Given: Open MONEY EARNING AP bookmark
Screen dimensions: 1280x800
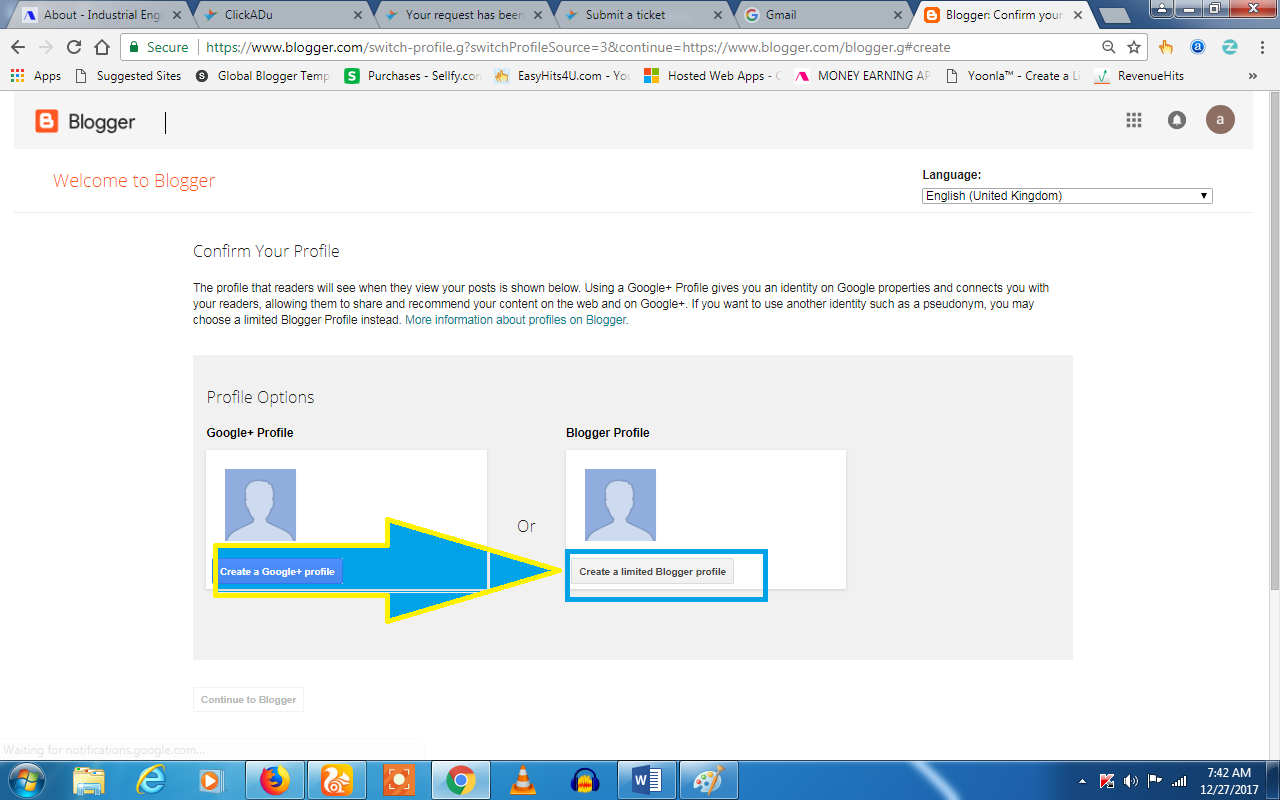Looking at the screenshot, I should [862, 76].
